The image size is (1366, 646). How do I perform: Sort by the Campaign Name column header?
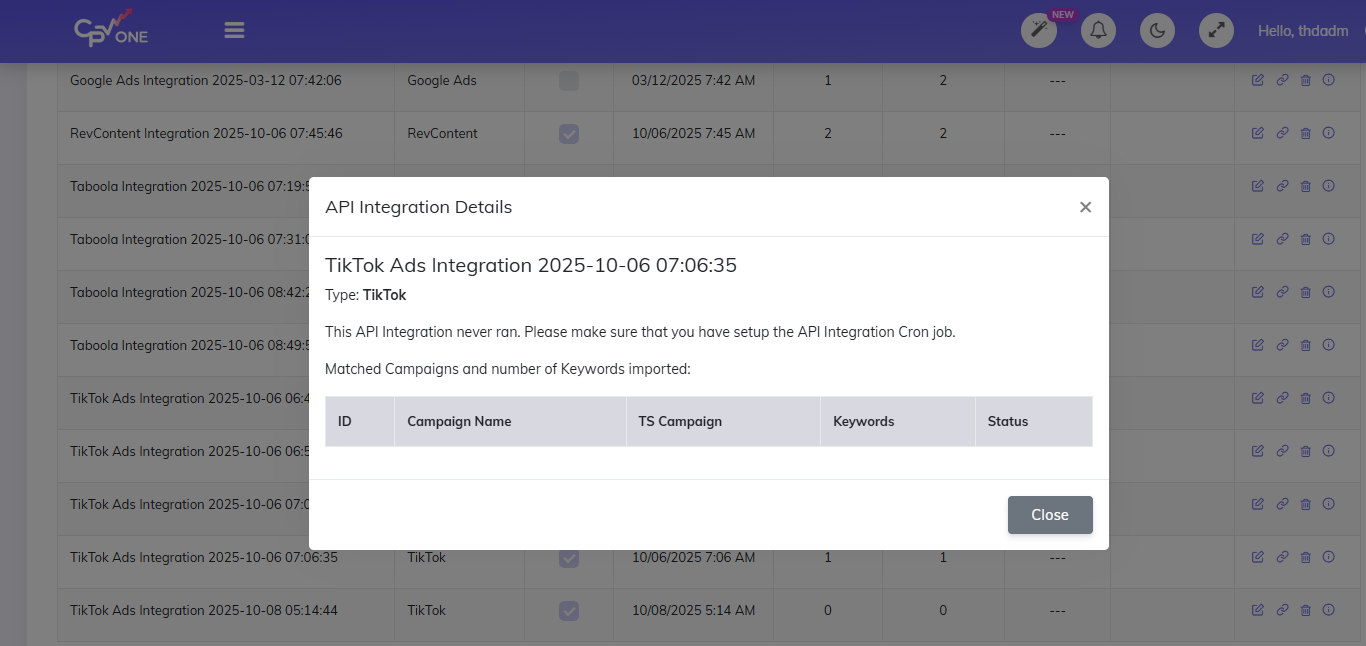click(x=459, y=421)
